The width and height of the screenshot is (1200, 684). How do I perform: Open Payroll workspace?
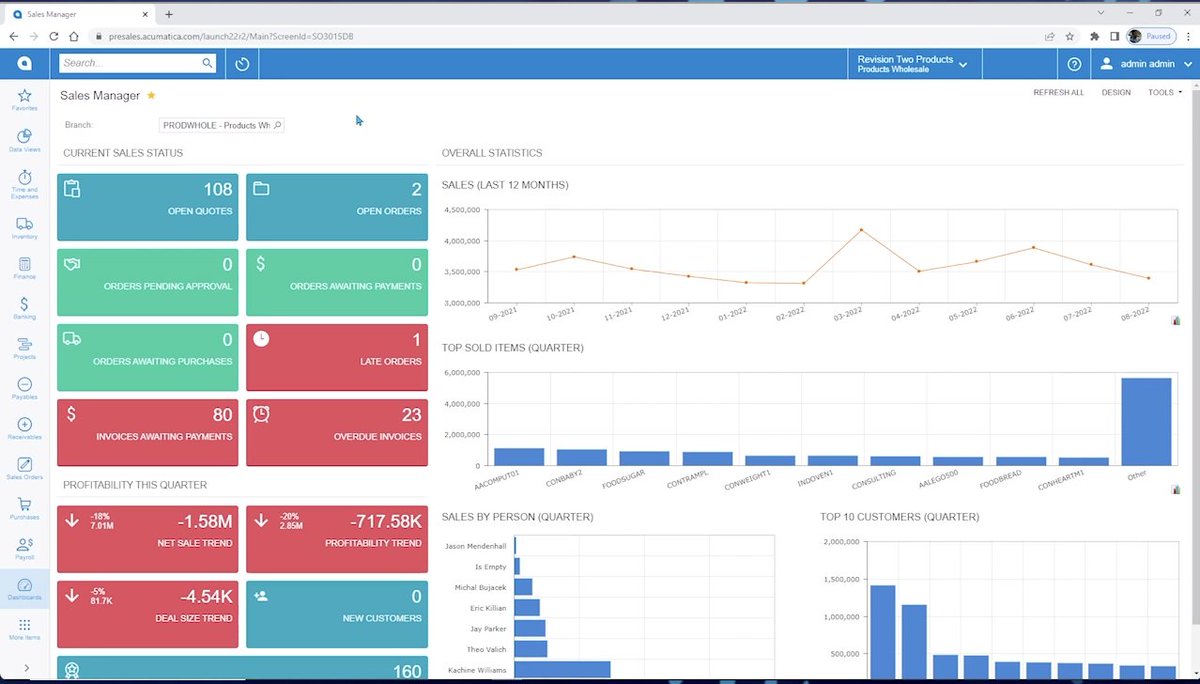(25, 548)
